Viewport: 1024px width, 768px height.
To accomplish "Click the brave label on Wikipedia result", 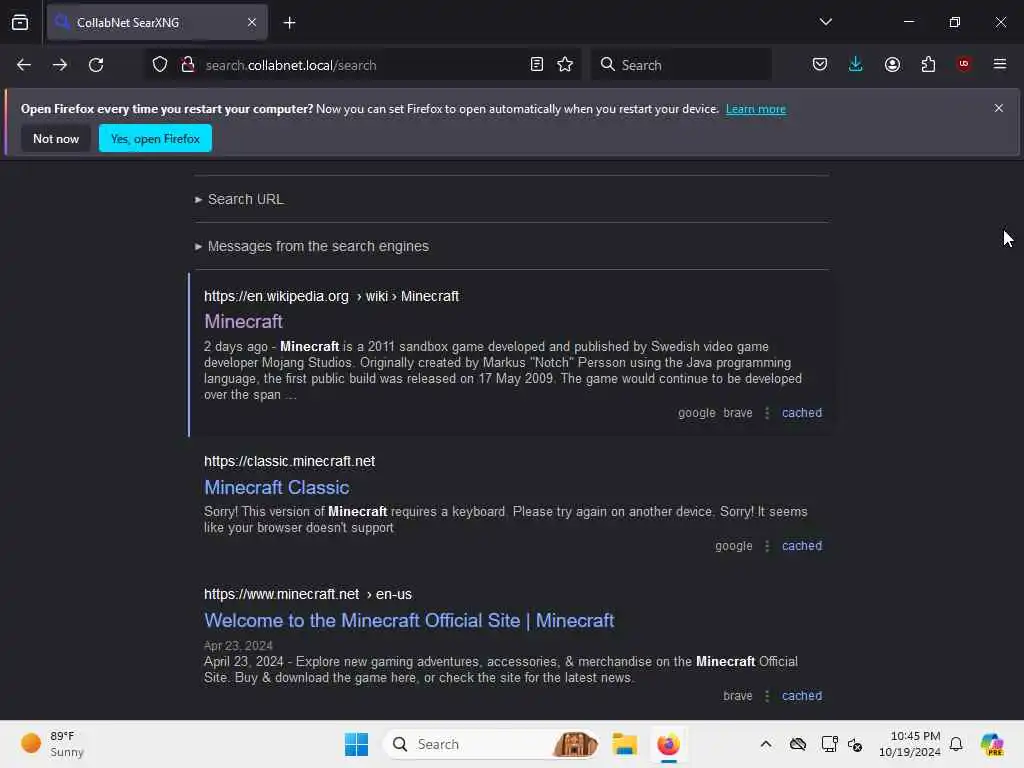I will [738, 413].
